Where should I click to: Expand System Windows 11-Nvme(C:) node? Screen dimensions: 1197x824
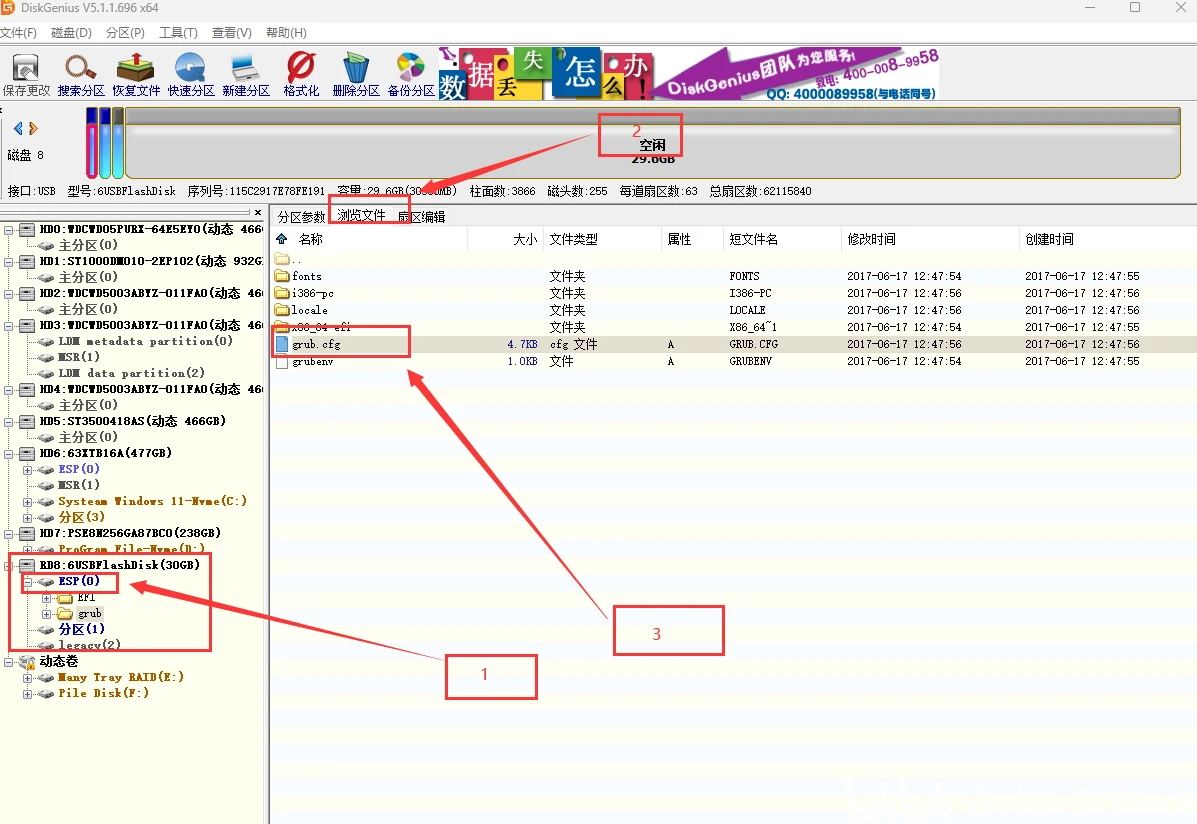[x=27, y=502]
